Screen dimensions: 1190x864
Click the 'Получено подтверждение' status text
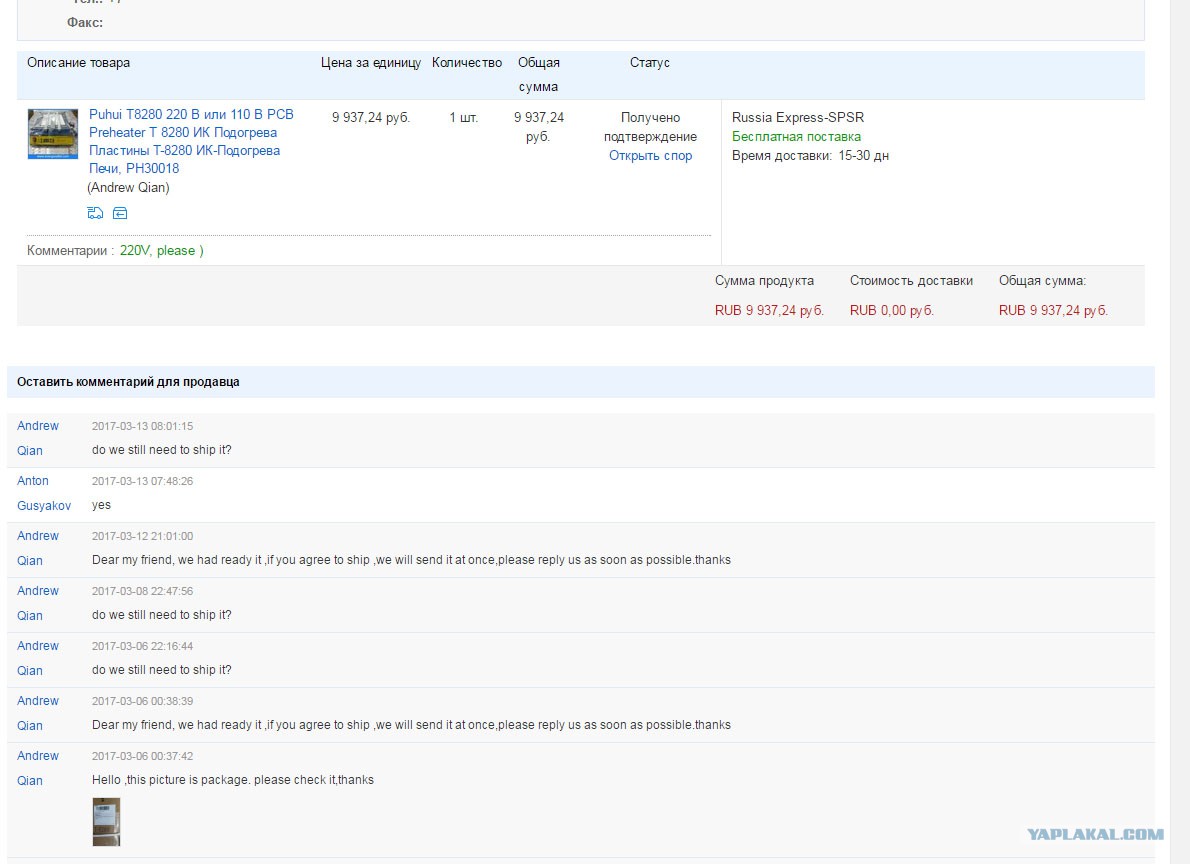[x=650, y=127]
